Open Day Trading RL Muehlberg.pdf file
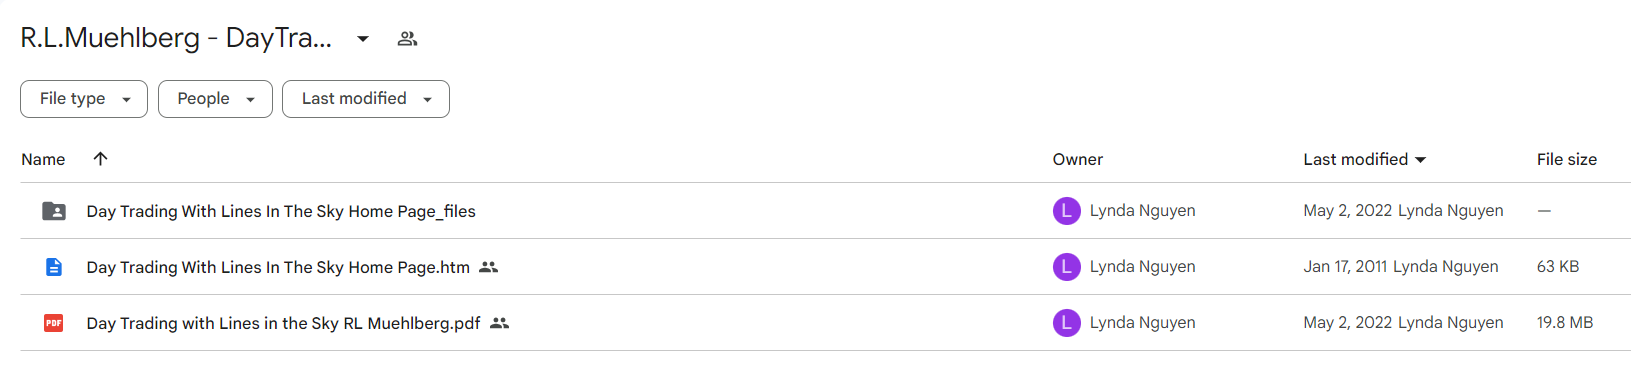The height and width of the screenshot is (392, 1631). point(283,323)
